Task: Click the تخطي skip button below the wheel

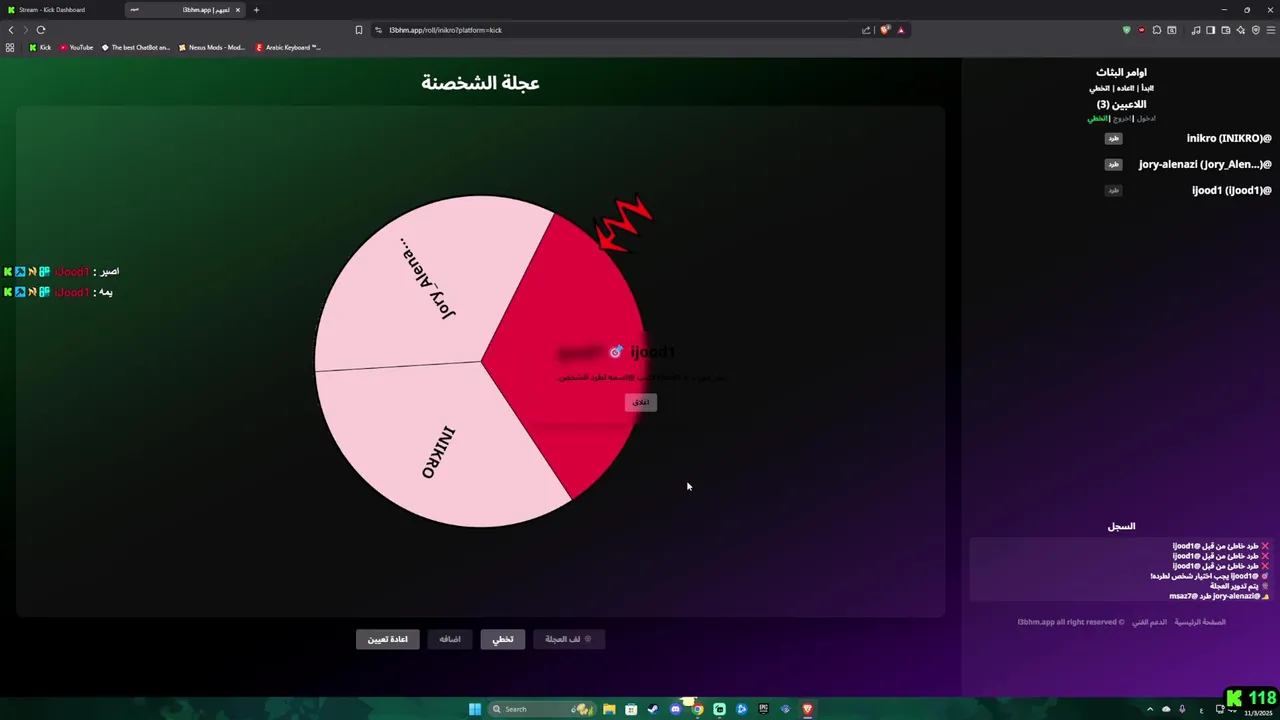Action: point(503,639)
